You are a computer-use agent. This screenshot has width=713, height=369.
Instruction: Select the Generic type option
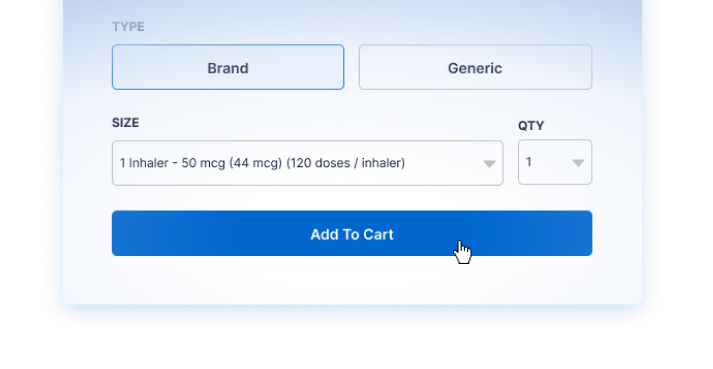475,67
